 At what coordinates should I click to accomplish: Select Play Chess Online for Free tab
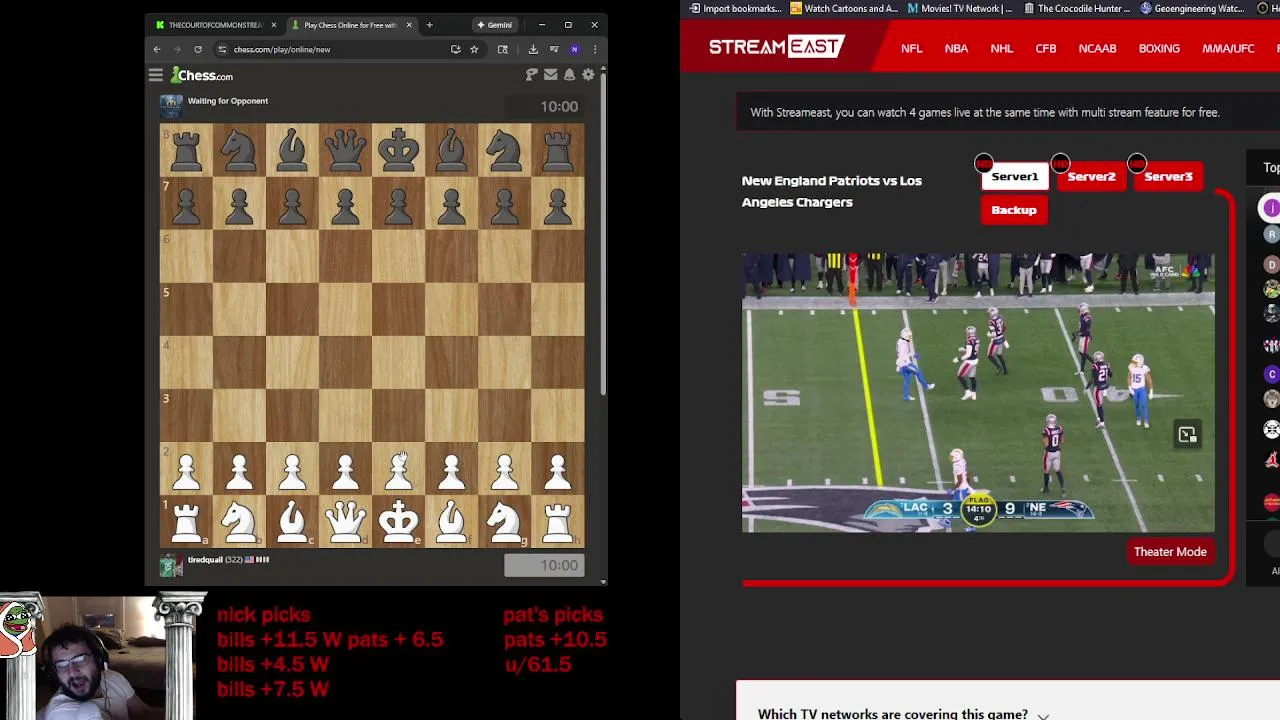pyautogui.click(x=350, y=25)
